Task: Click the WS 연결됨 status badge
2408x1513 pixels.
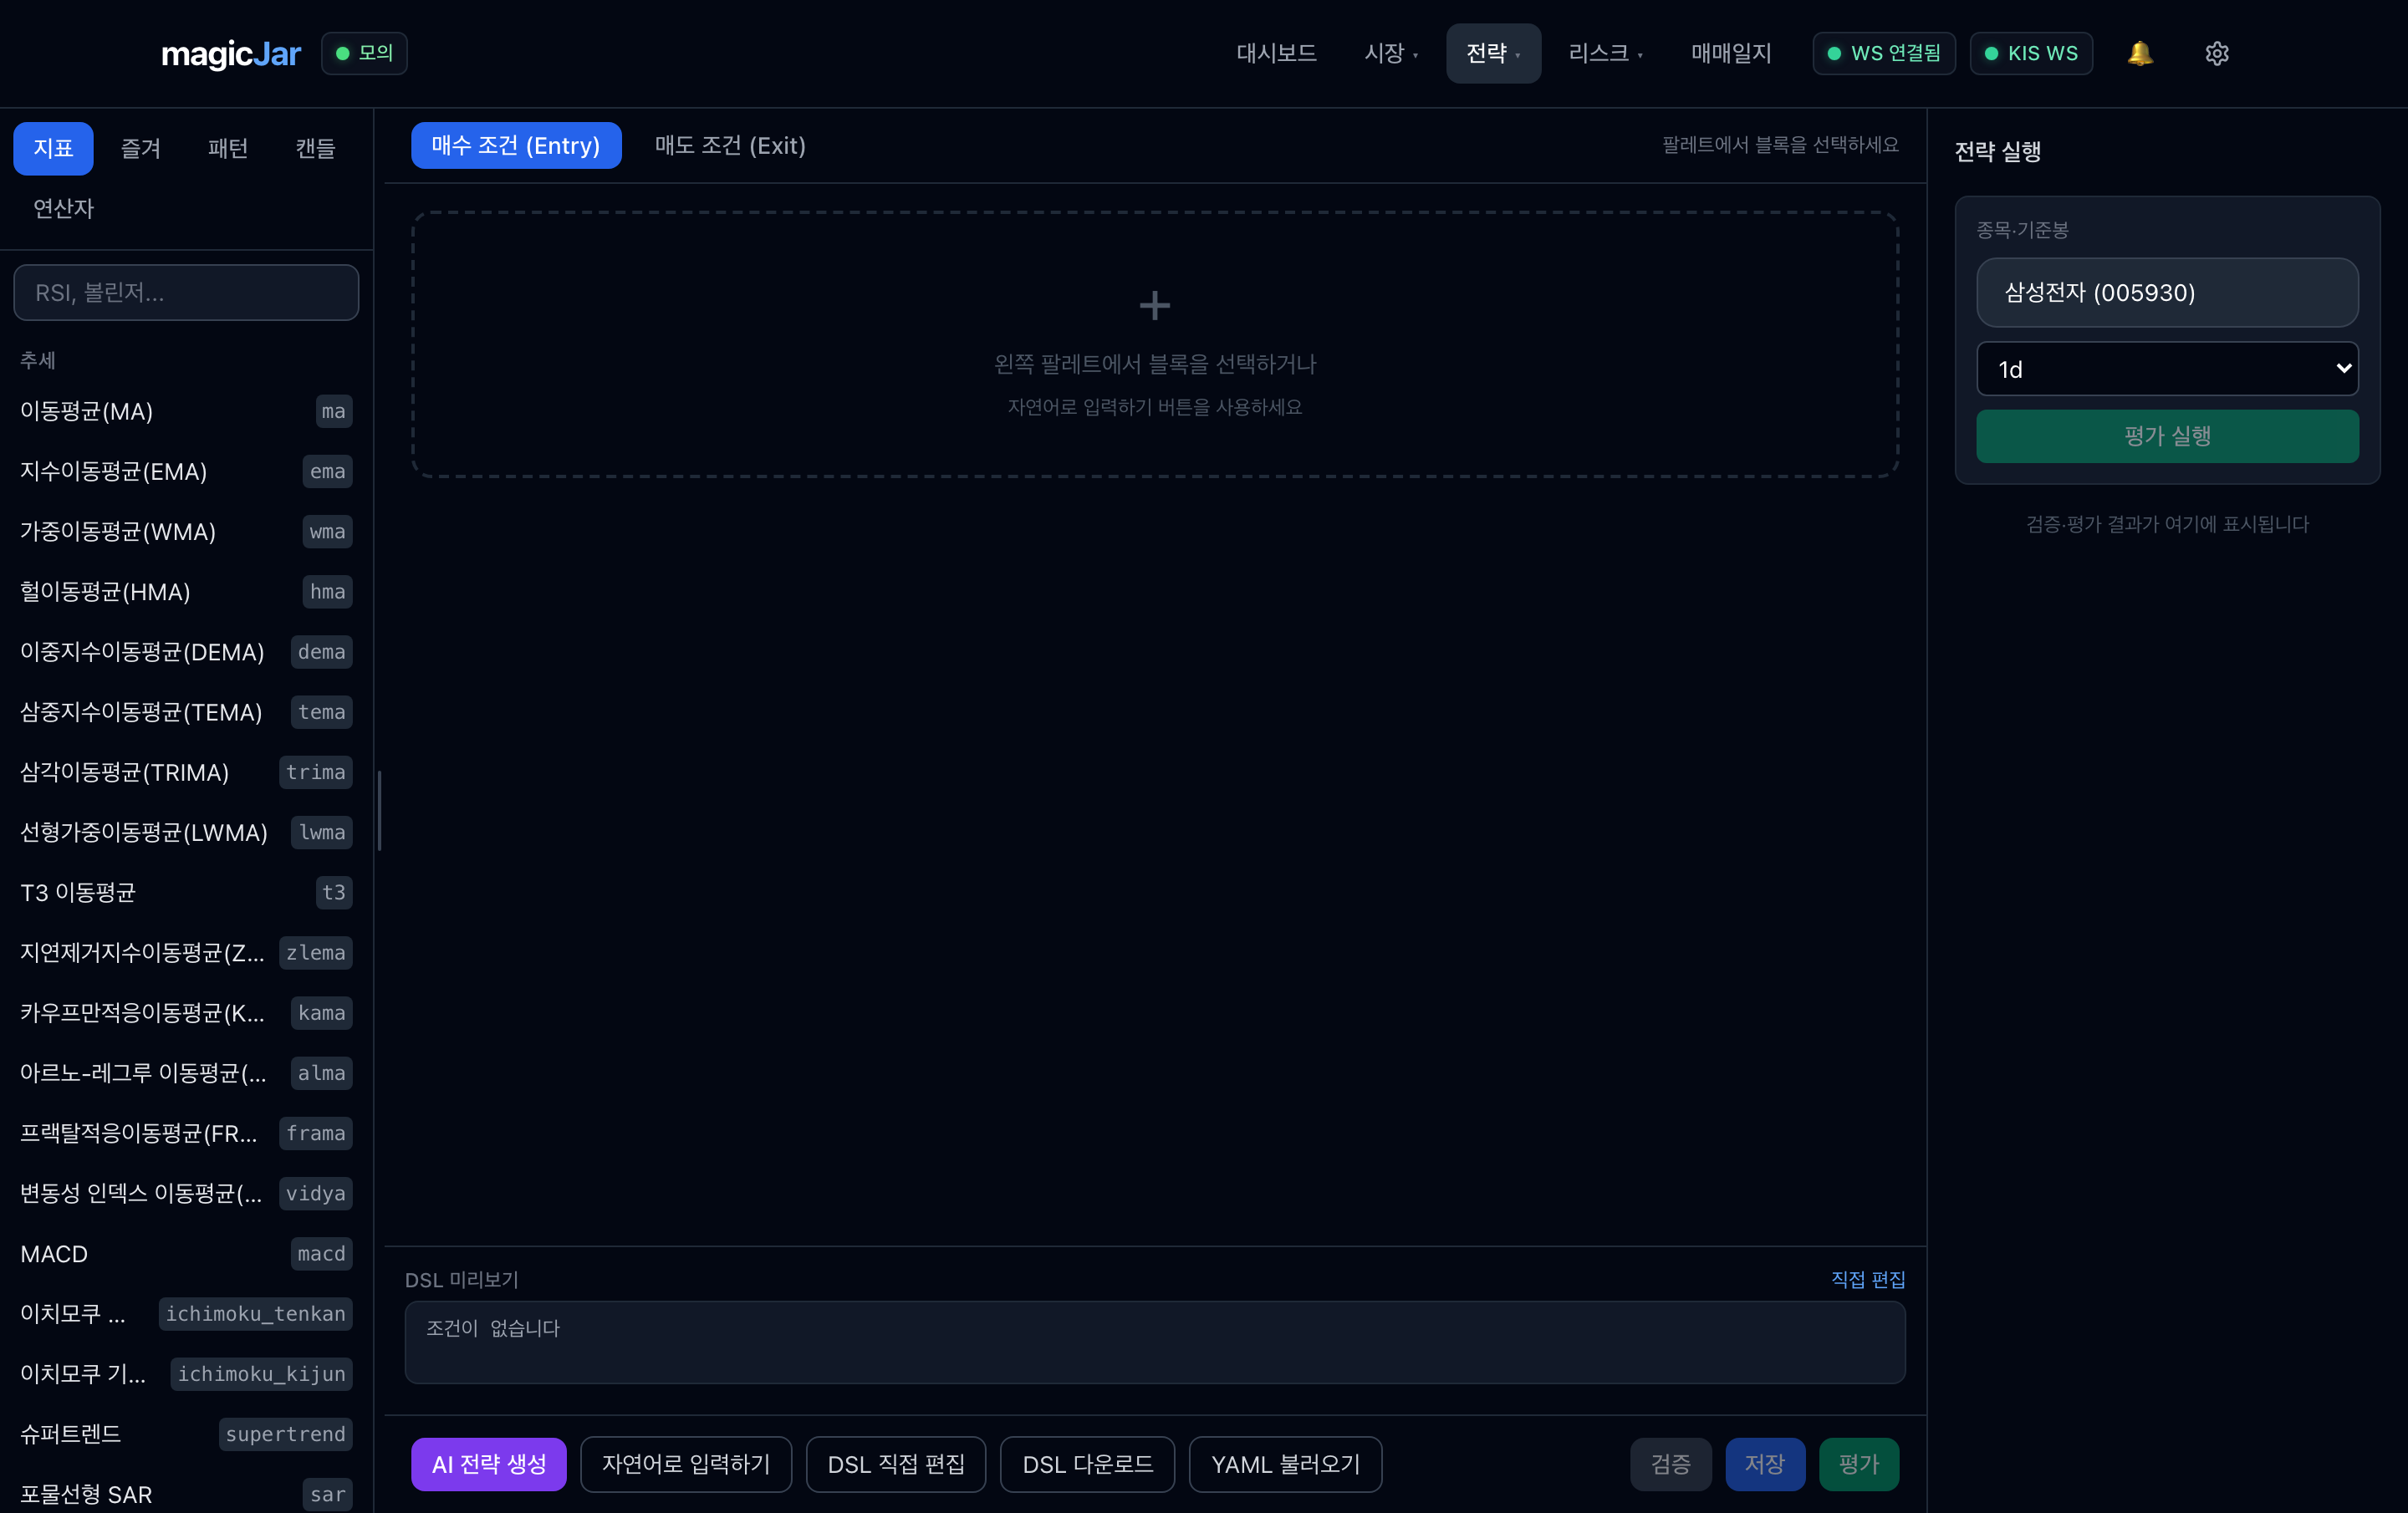Action: [1883, 53]
